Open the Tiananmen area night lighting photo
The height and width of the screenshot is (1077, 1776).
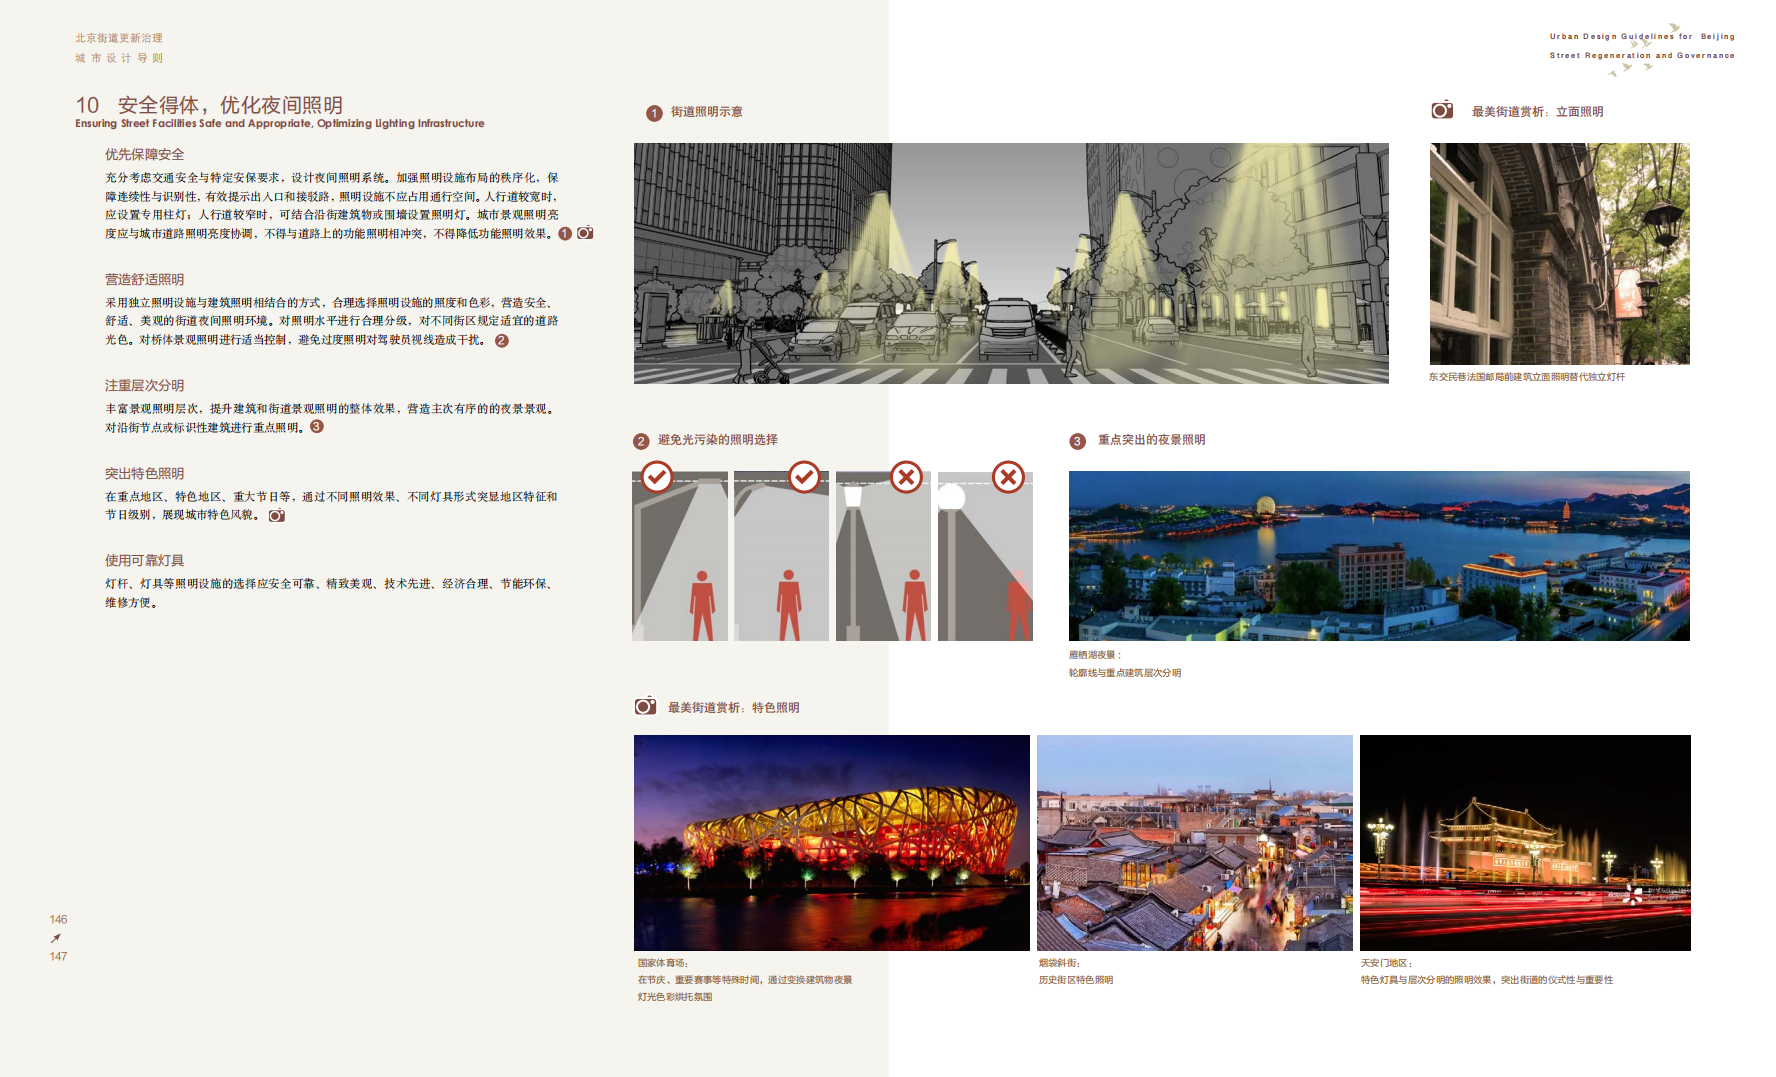pos(1524,842)
